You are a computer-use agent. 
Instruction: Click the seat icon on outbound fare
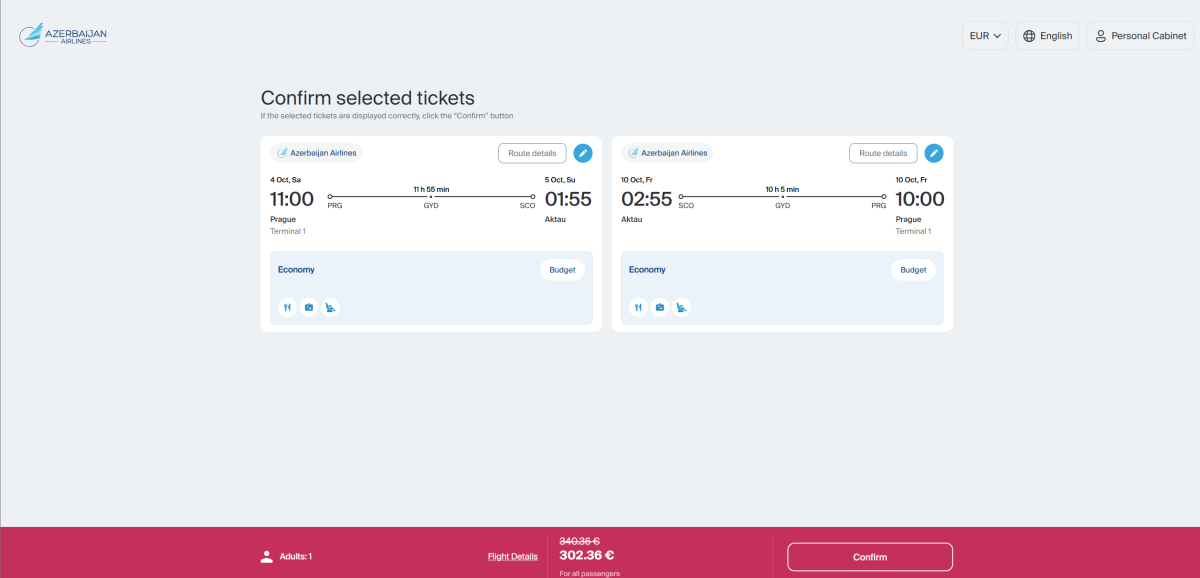click(331, 308)
